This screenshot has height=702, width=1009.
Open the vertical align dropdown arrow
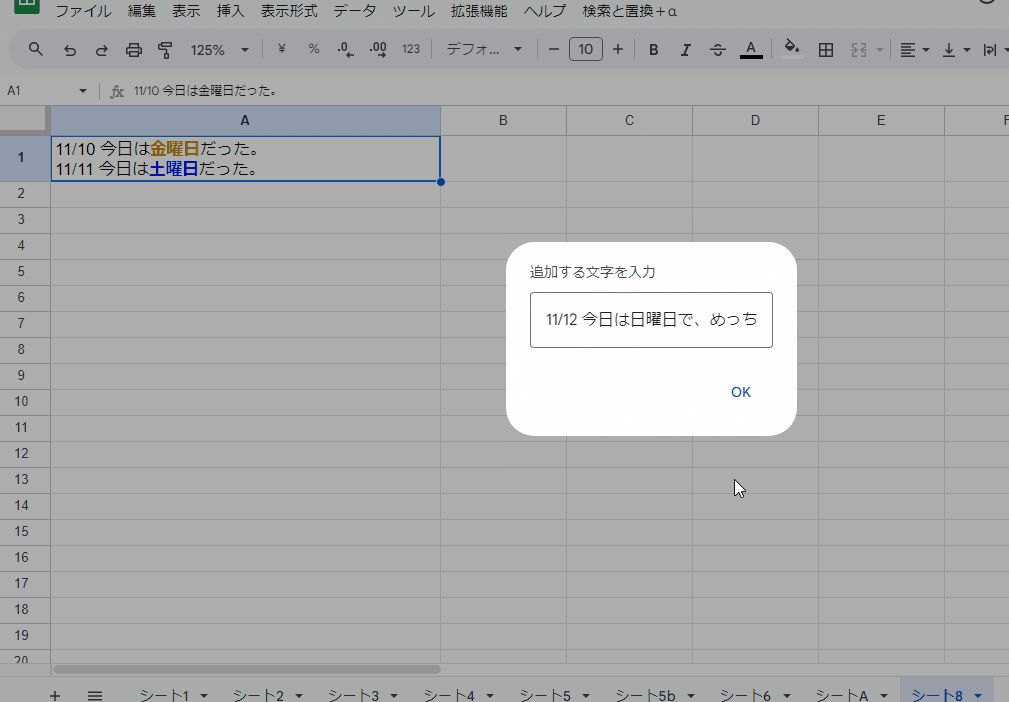pos(967,50)
